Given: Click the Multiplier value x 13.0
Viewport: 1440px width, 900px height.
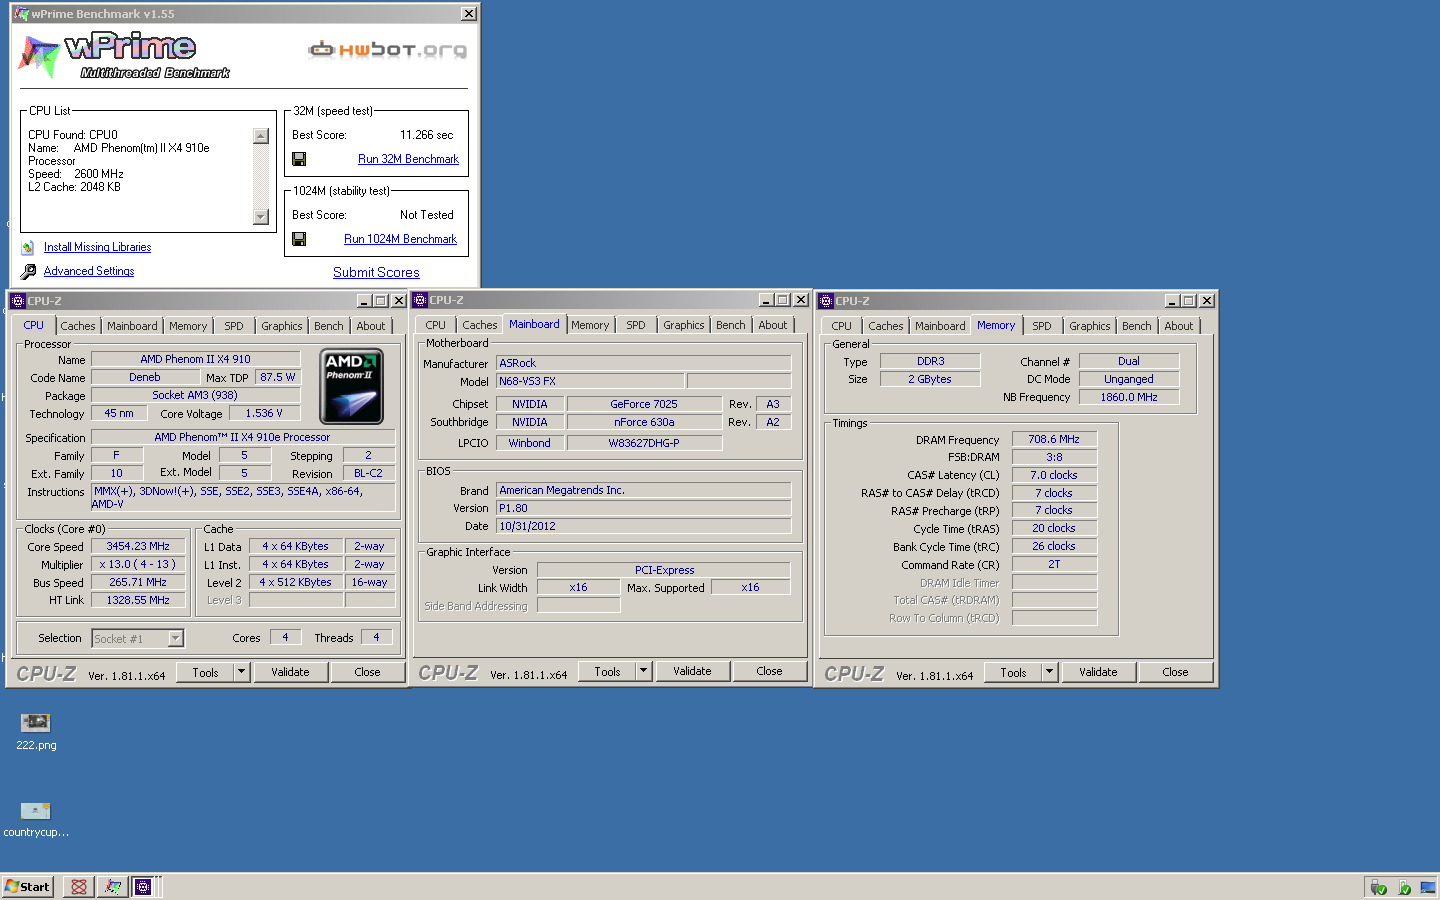Looking at the screenshot, I should click(x=137, y=564).
